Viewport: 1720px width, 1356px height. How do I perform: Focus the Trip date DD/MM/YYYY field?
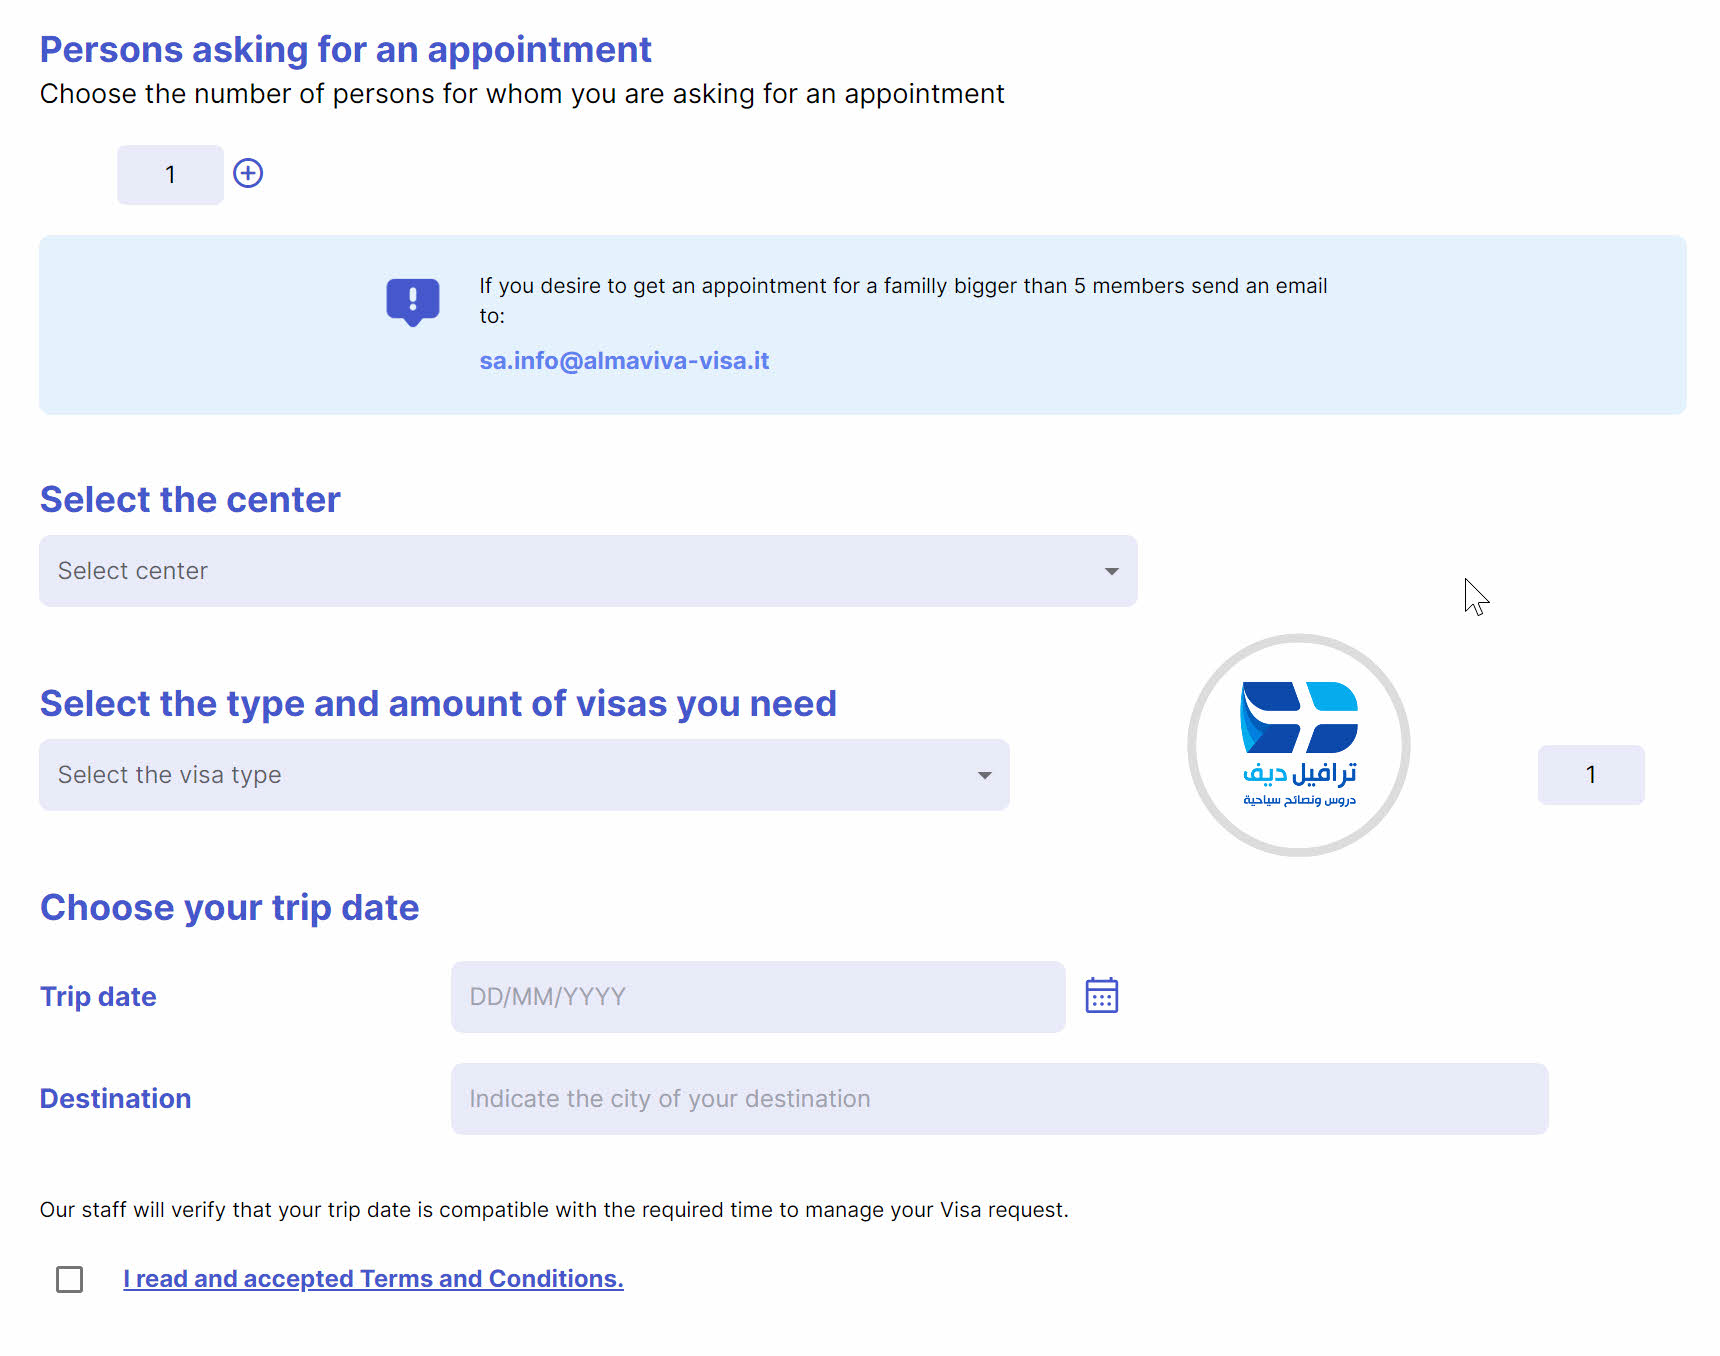coord(758,997)
